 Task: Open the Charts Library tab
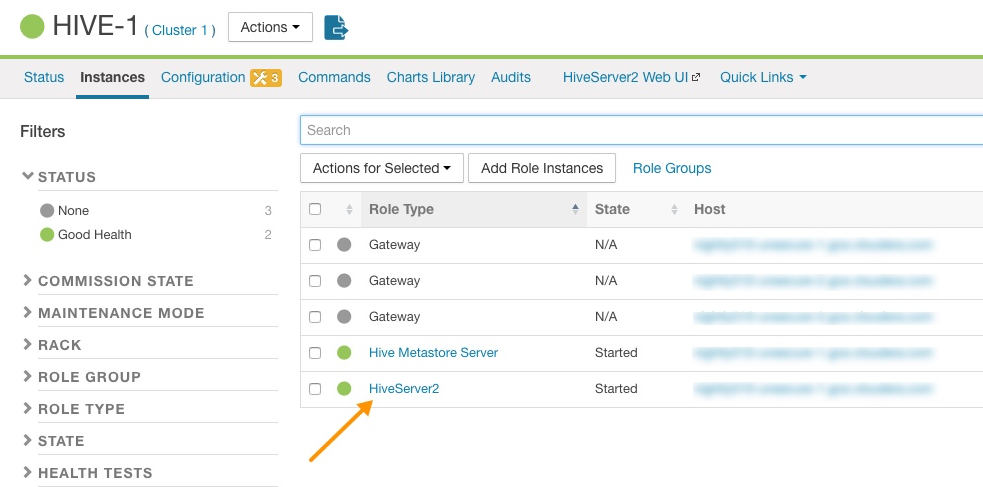pyautogui.click(x=430, y=77)
